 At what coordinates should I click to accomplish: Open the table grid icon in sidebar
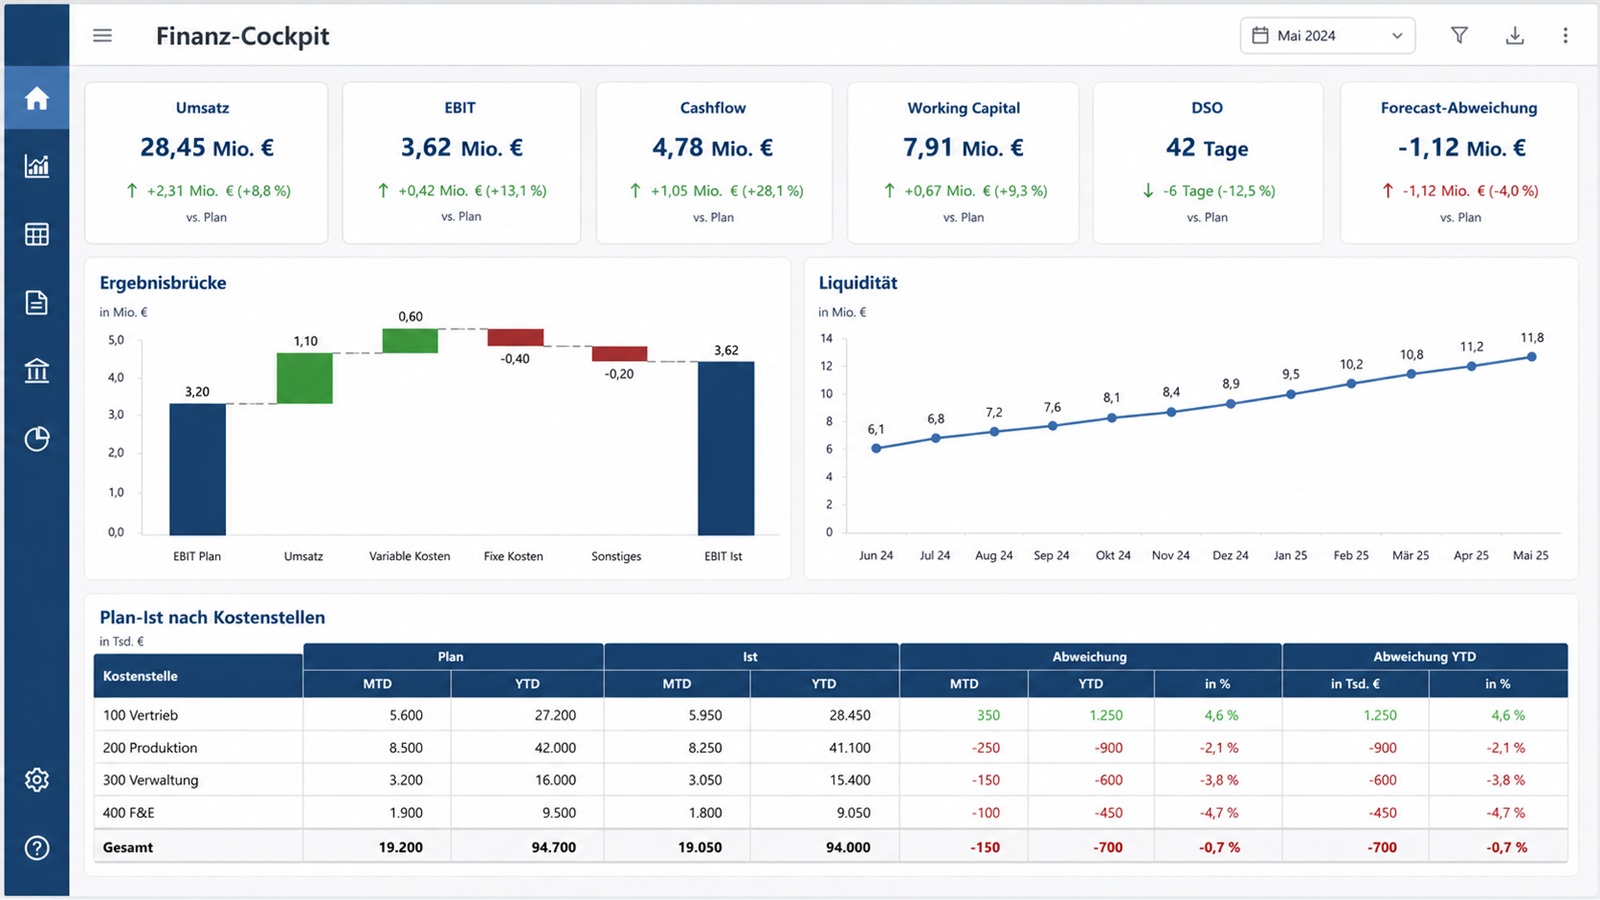[37, 234]
